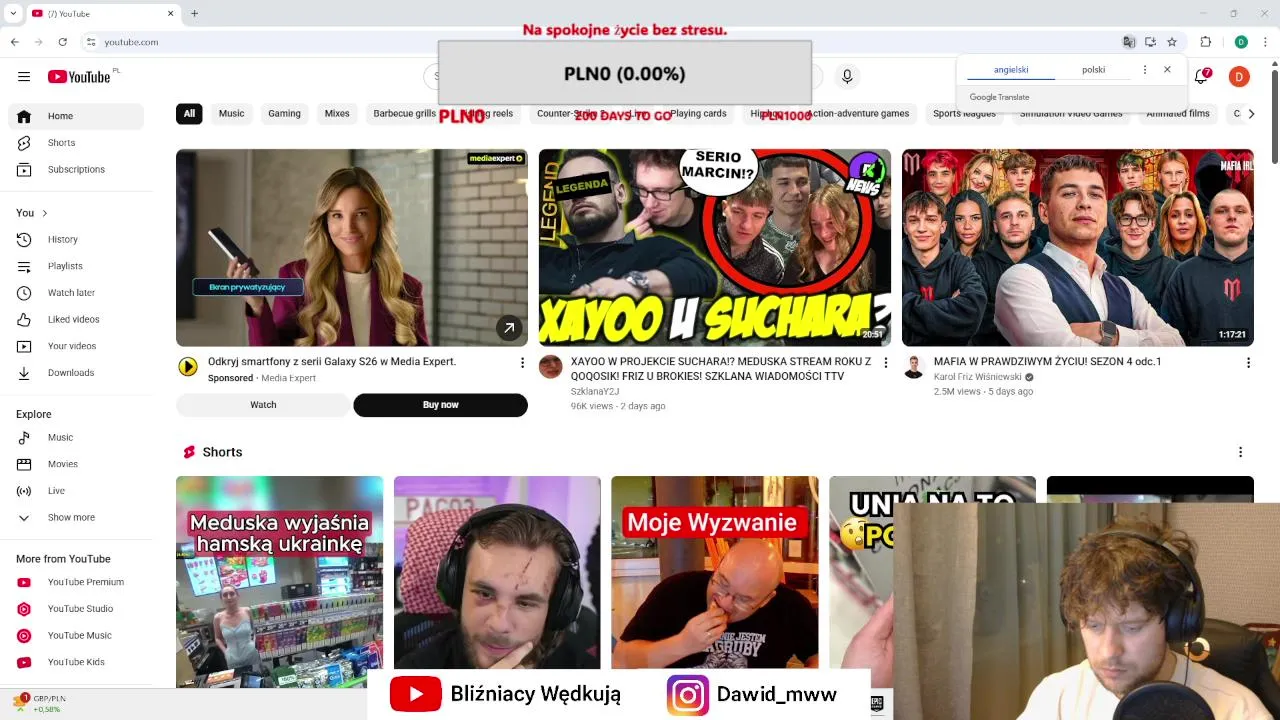
Task: Open Watch later list
Action: click(x=76, y=293)
